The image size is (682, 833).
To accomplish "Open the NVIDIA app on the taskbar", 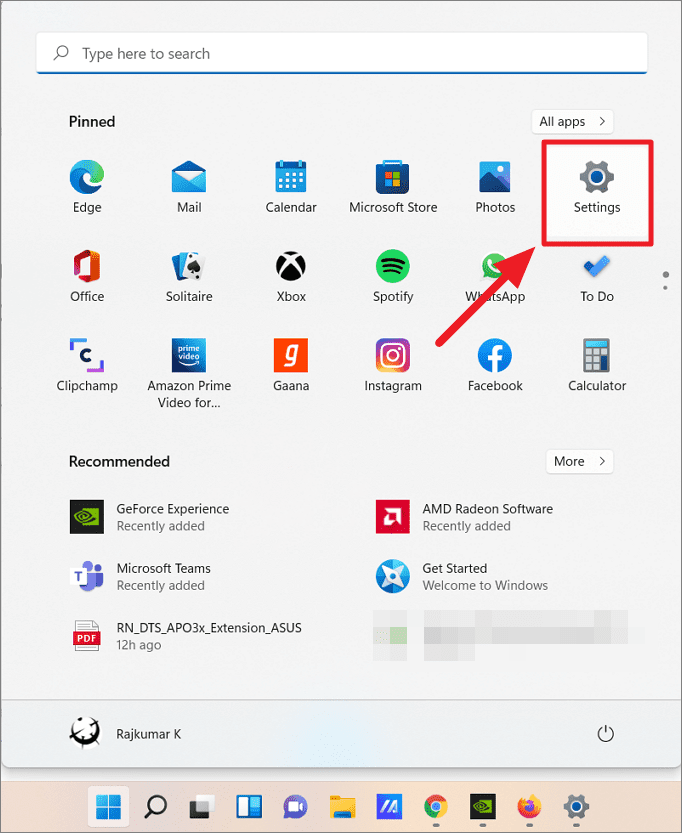I will coord(482,807).
